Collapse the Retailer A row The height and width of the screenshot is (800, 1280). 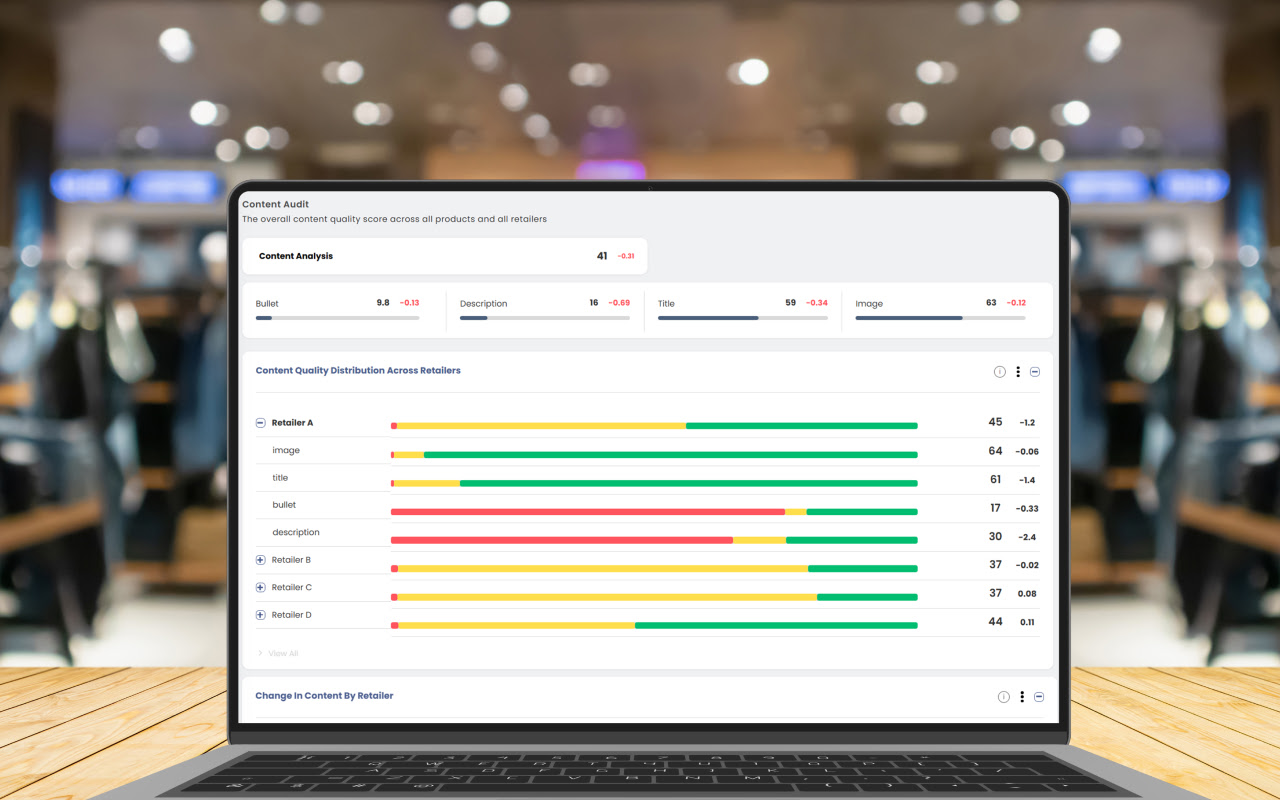click(261, 423)
